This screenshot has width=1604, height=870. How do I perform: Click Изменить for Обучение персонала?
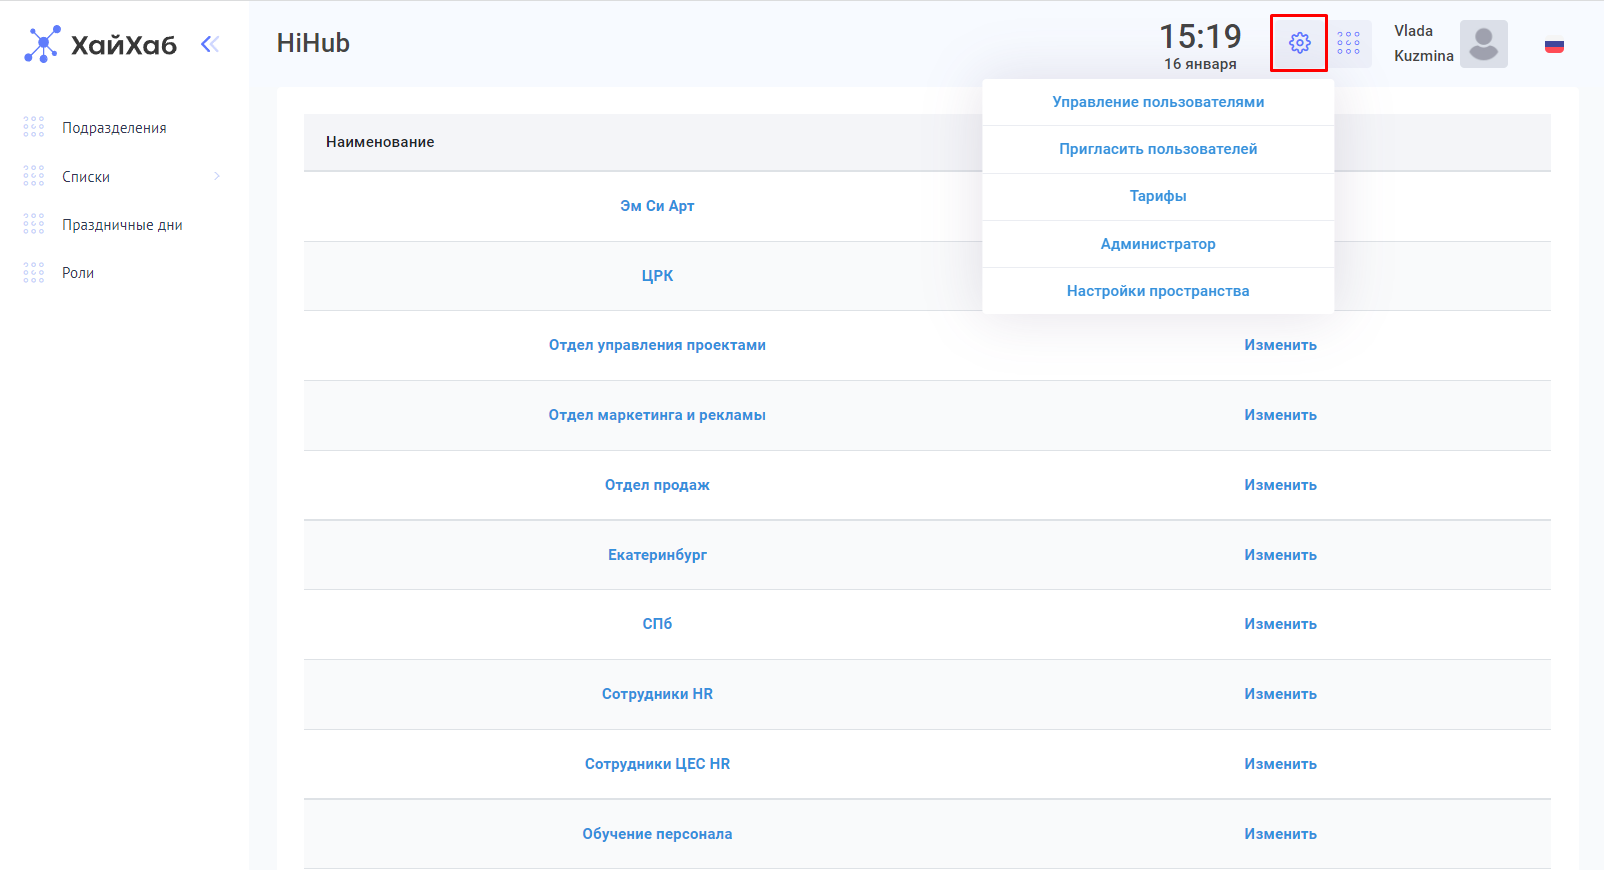tap(1280, 834)
